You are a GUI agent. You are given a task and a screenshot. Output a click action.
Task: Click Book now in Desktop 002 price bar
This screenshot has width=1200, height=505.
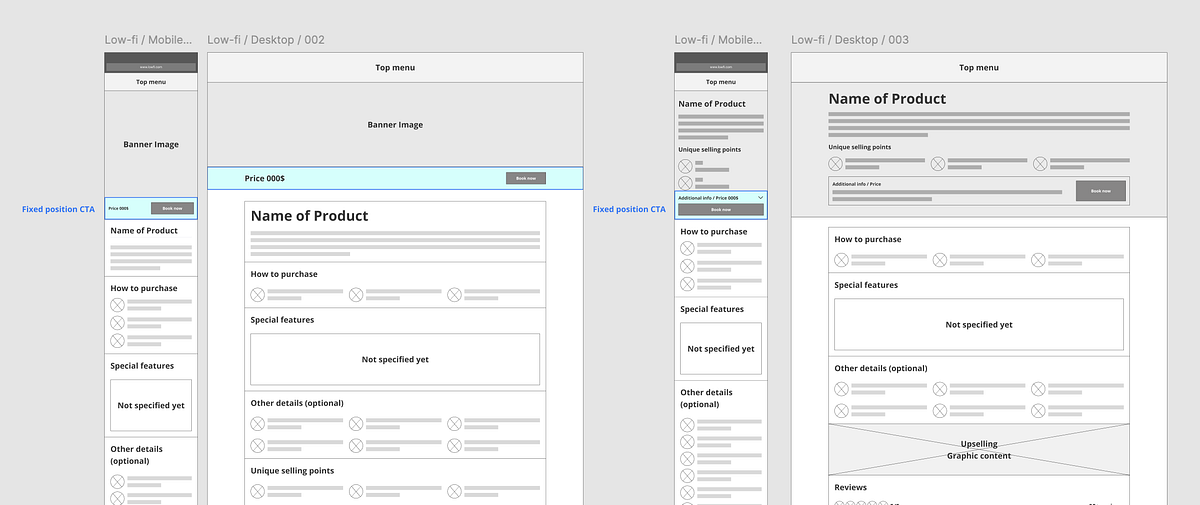tap(526, 178)
